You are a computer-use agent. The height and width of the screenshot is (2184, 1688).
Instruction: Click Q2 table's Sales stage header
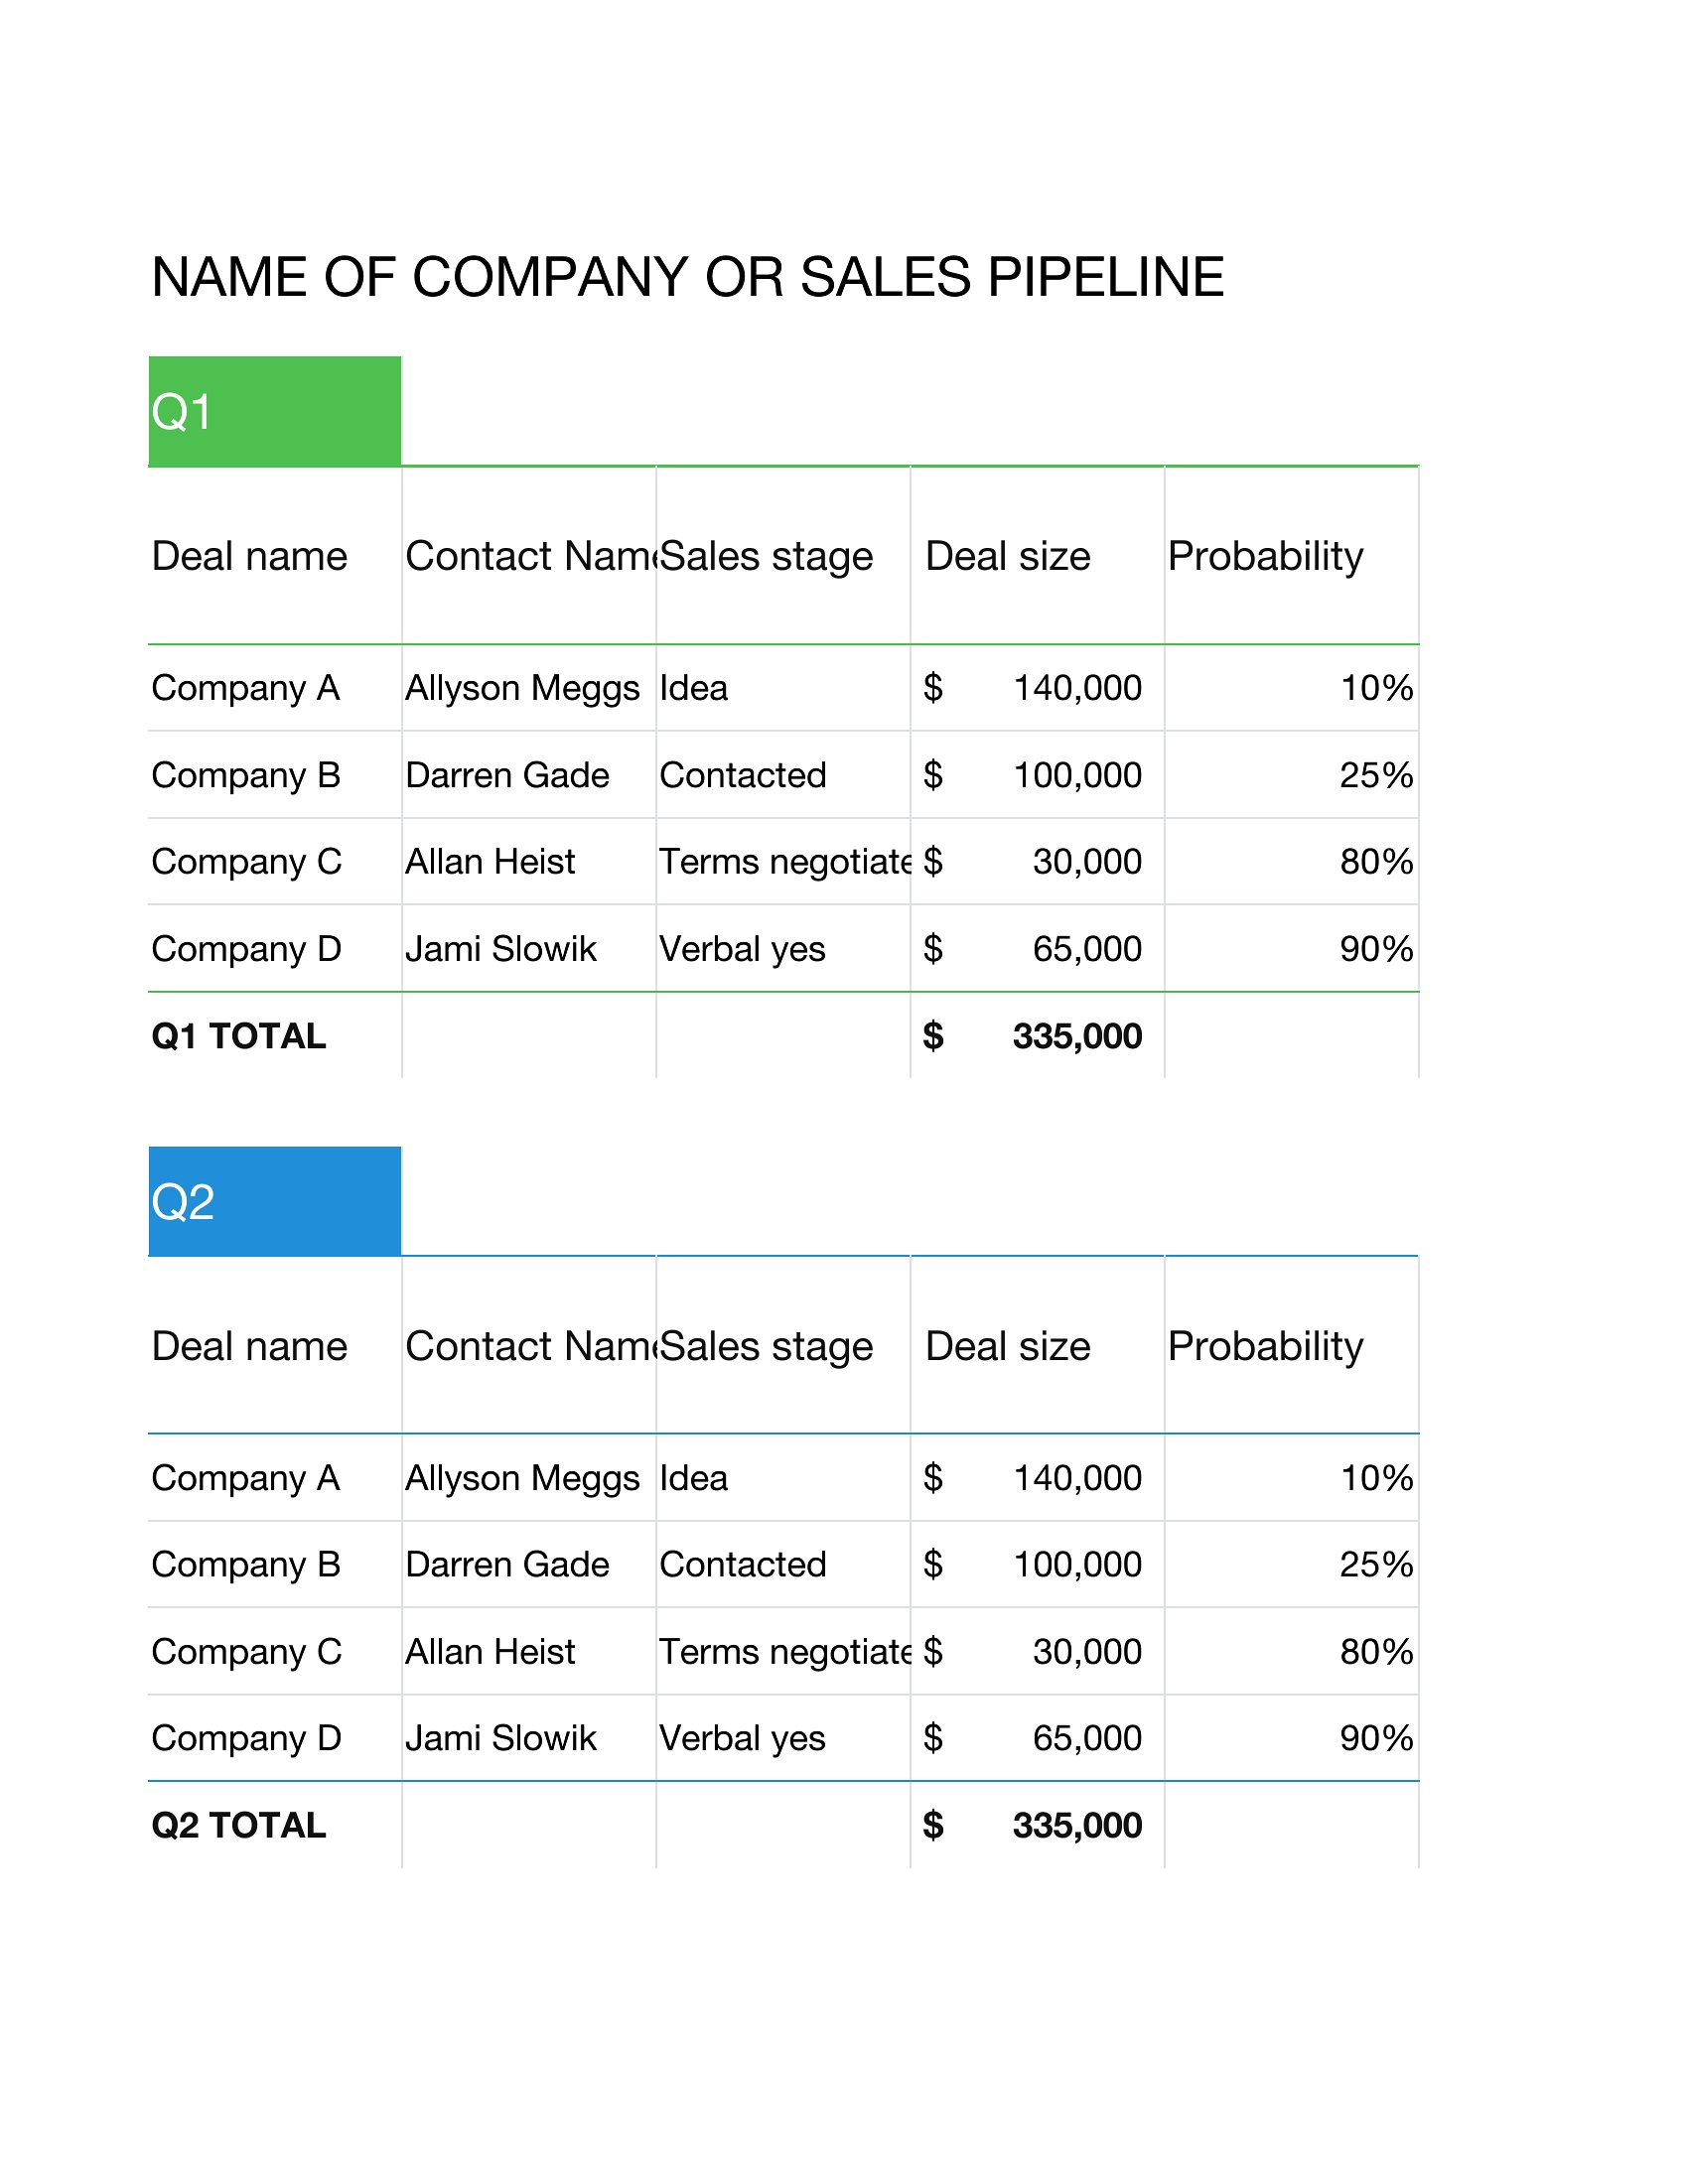point(767,1346)
